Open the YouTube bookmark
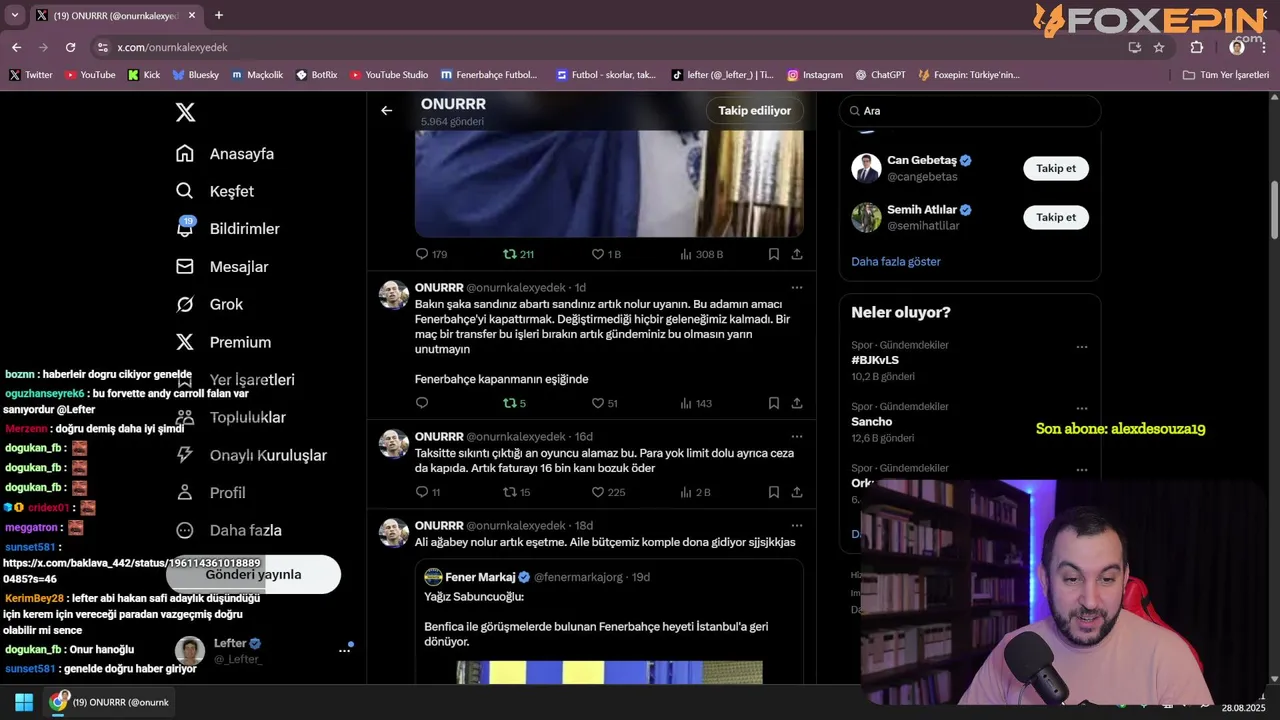This screenshot has width=1280, height=720. 89,75
